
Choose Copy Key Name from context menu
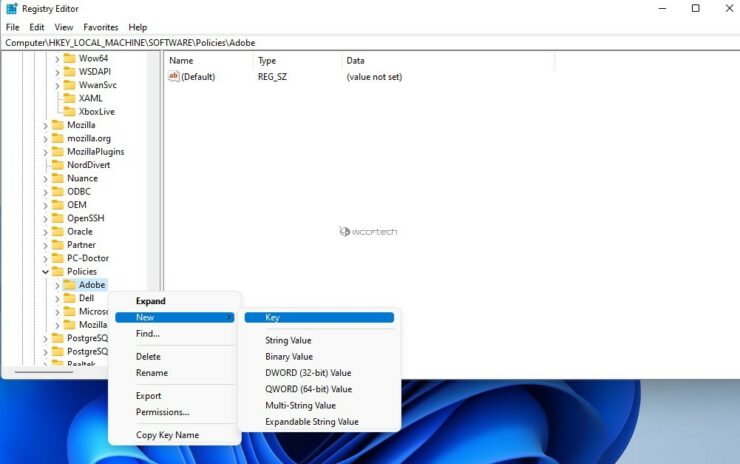tap(167, 435)
